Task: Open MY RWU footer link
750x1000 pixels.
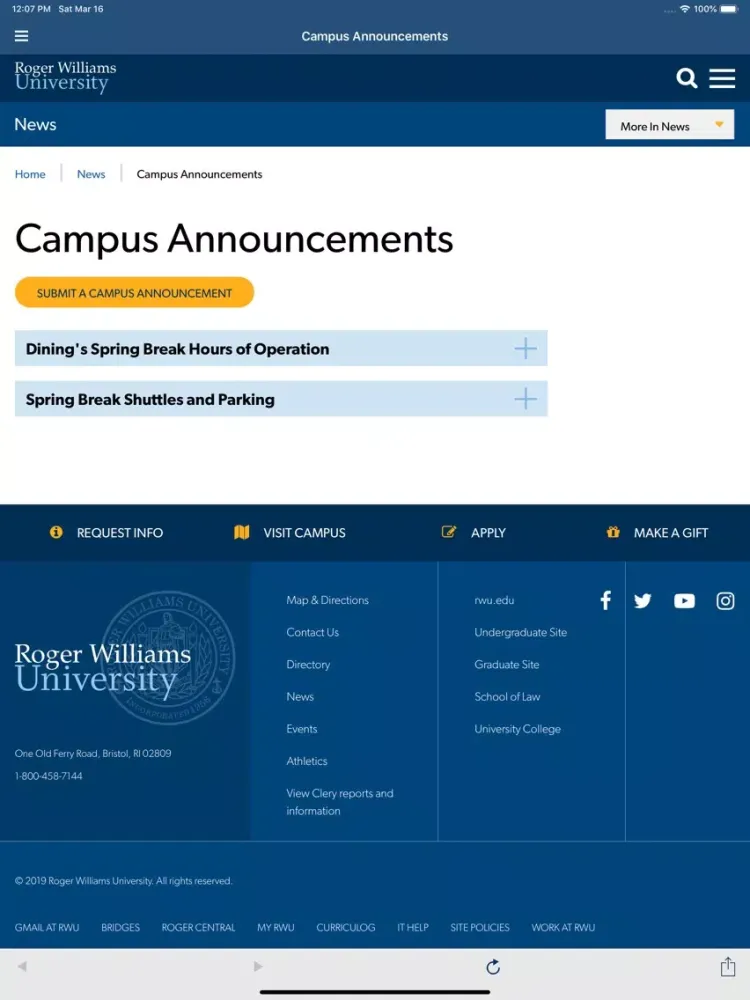Action: tap(276, 927)
